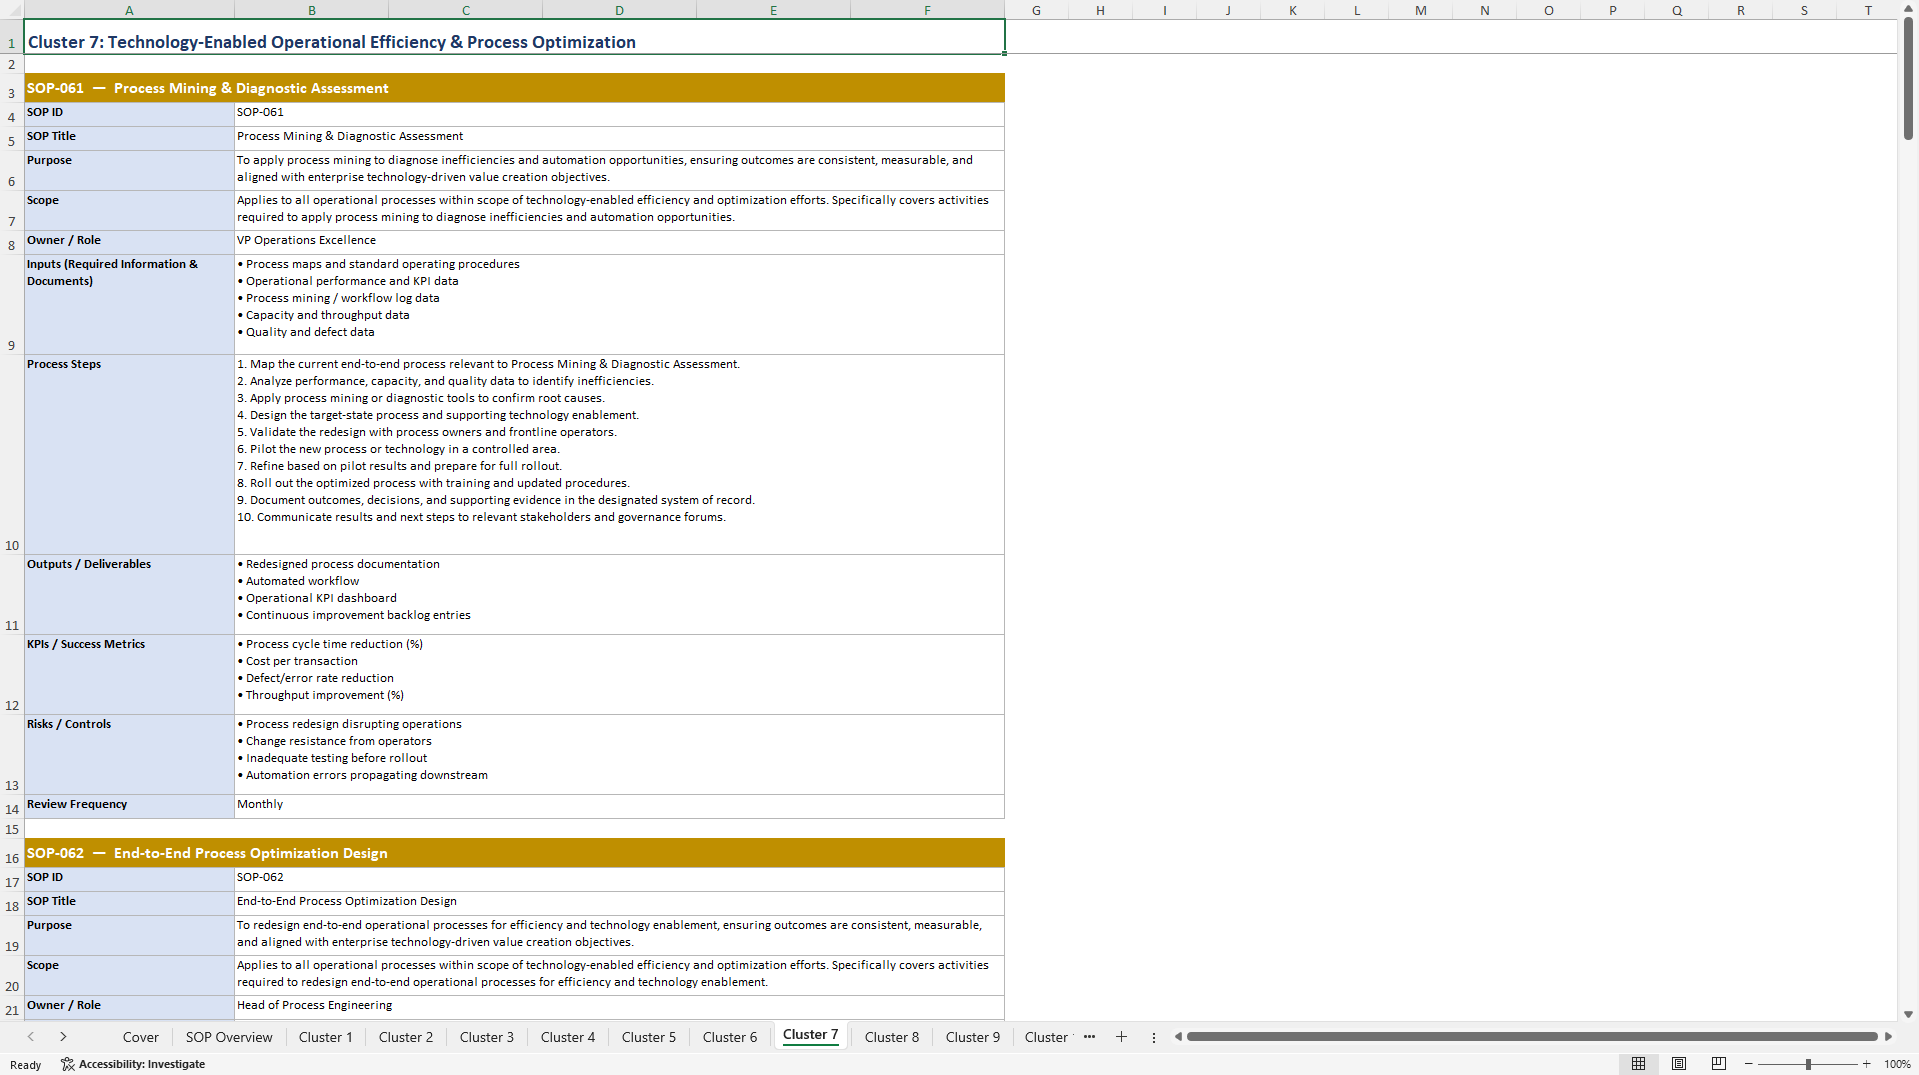
Task: Click the Select All corner triangle
Action: click(x=12, y=10)
